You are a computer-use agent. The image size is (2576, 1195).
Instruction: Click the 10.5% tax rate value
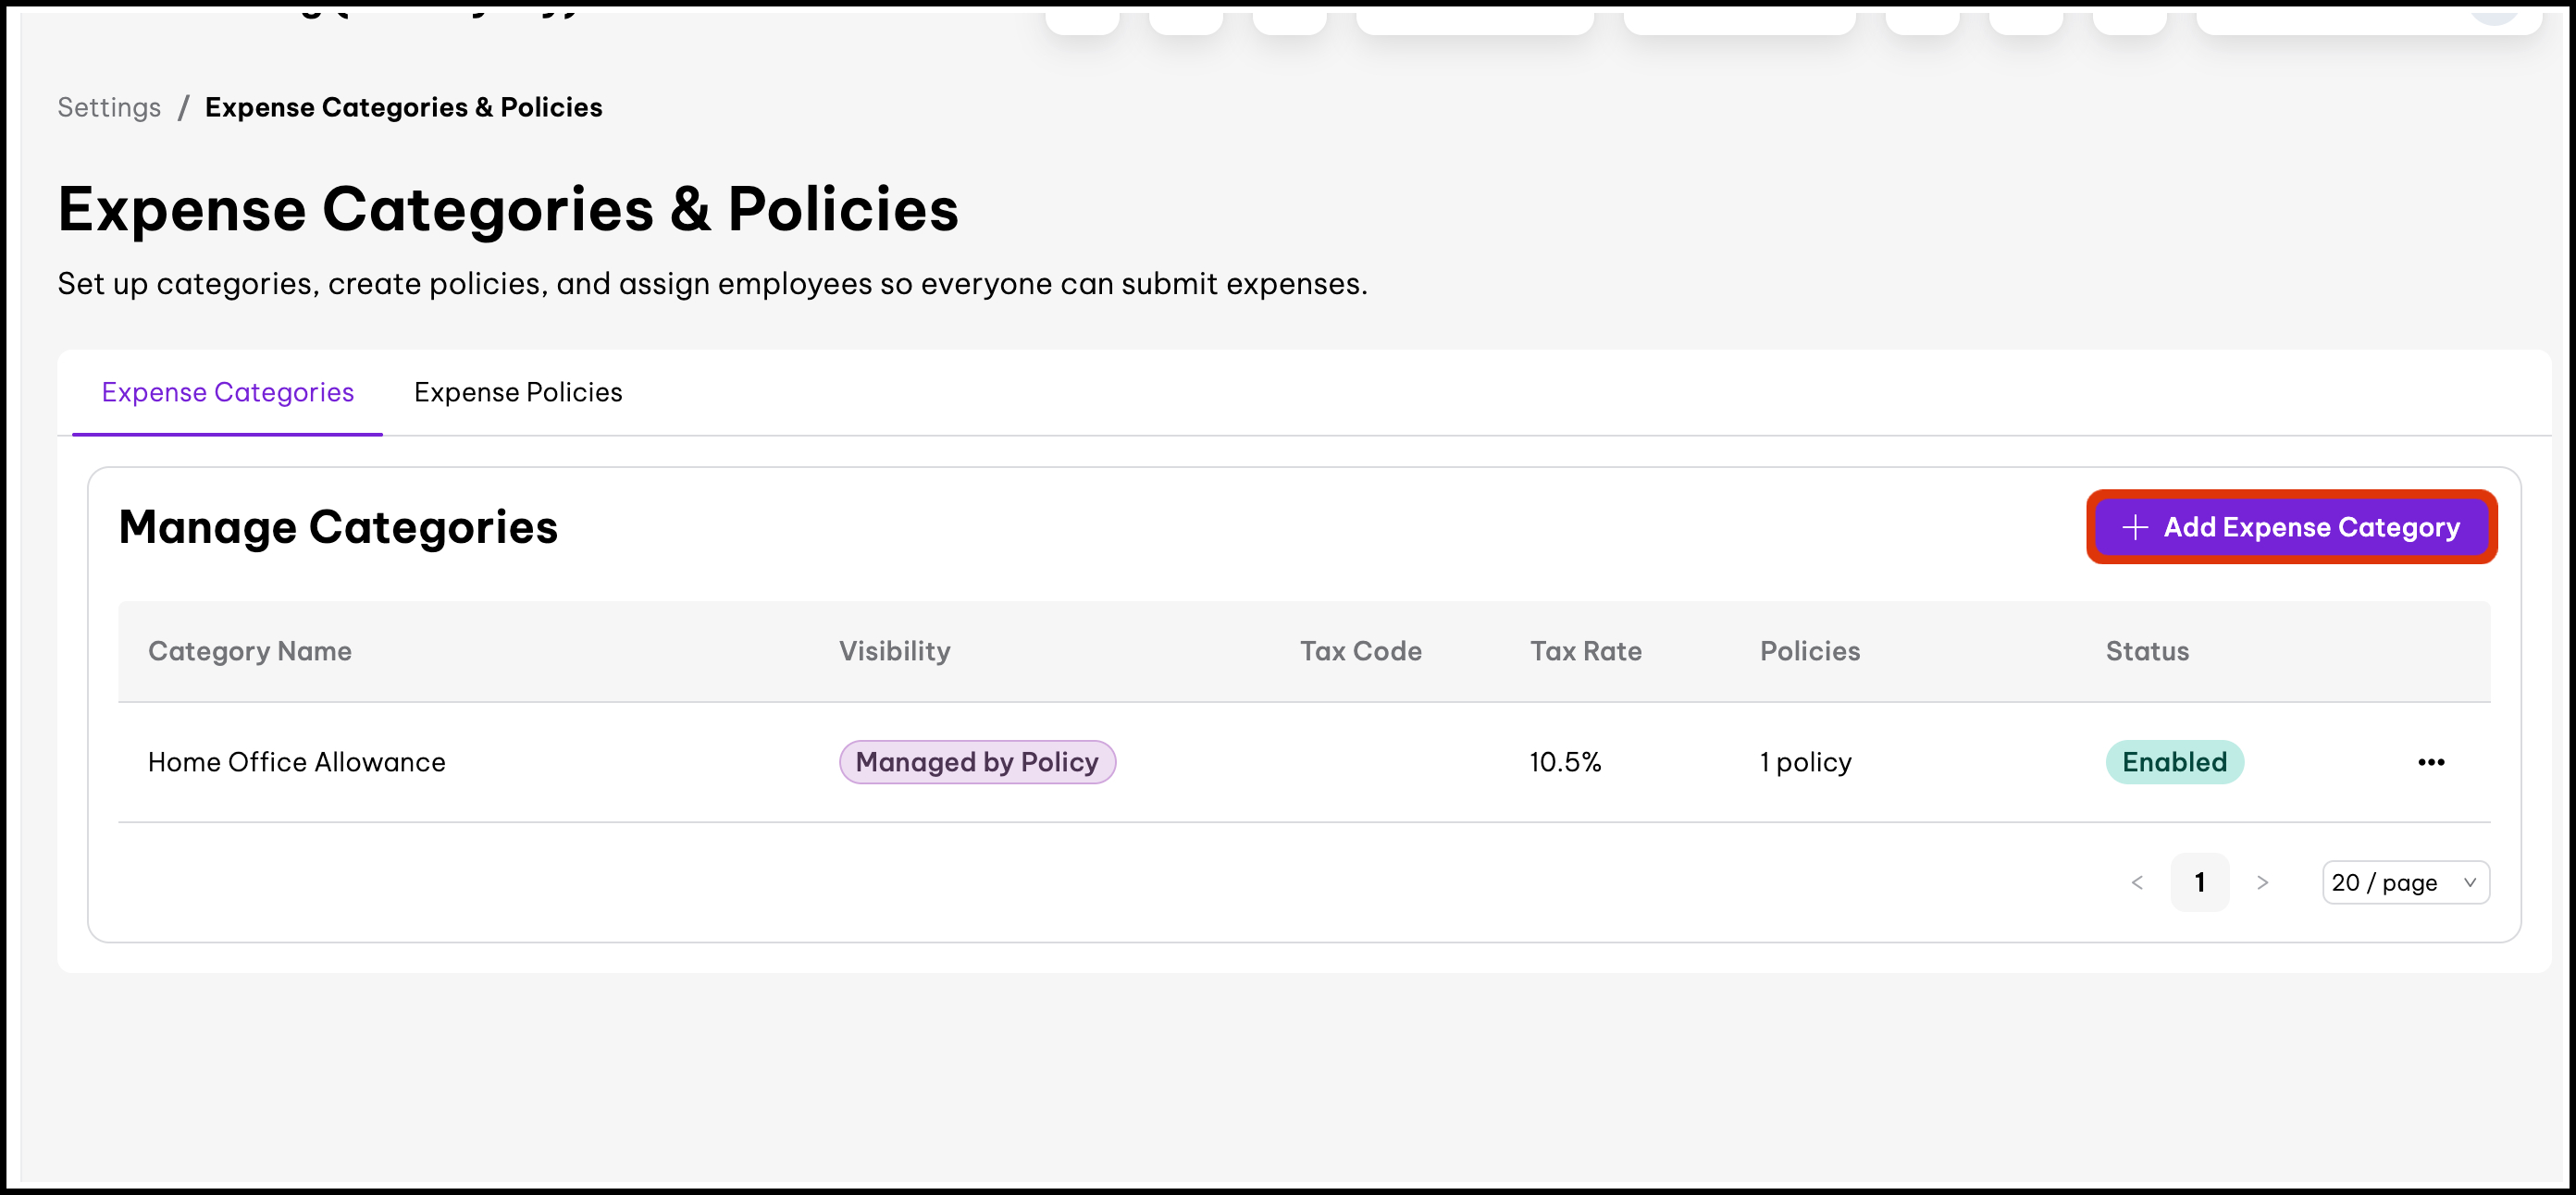[1565, 762]
